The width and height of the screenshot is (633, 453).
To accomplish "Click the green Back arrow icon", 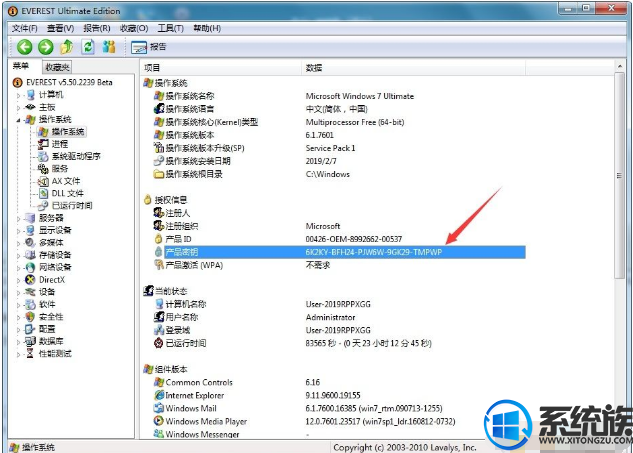I will (x=25, y=47).
